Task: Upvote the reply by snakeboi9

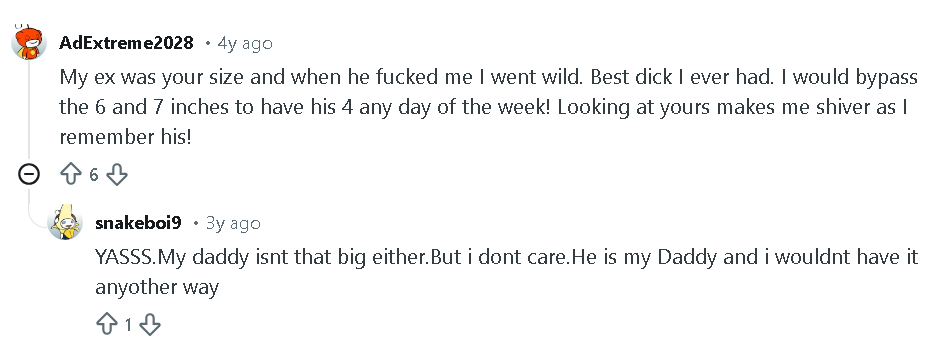Action: coord(107,325)
